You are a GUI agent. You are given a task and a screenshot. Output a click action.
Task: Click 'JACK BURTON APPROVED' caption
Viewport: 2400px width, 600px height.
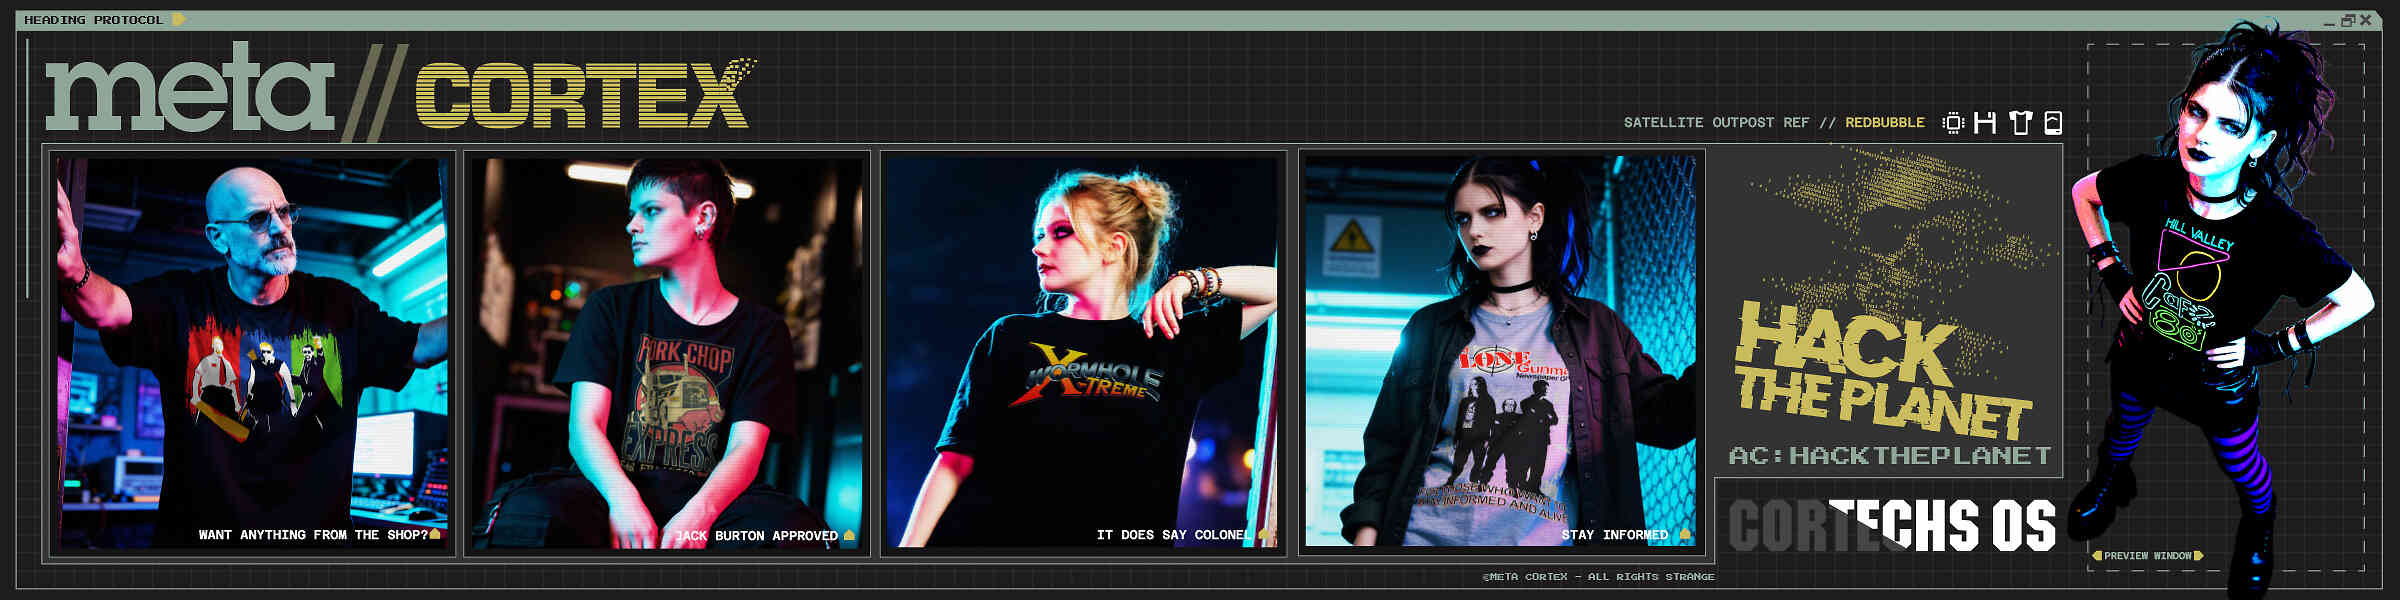point(756,536)
